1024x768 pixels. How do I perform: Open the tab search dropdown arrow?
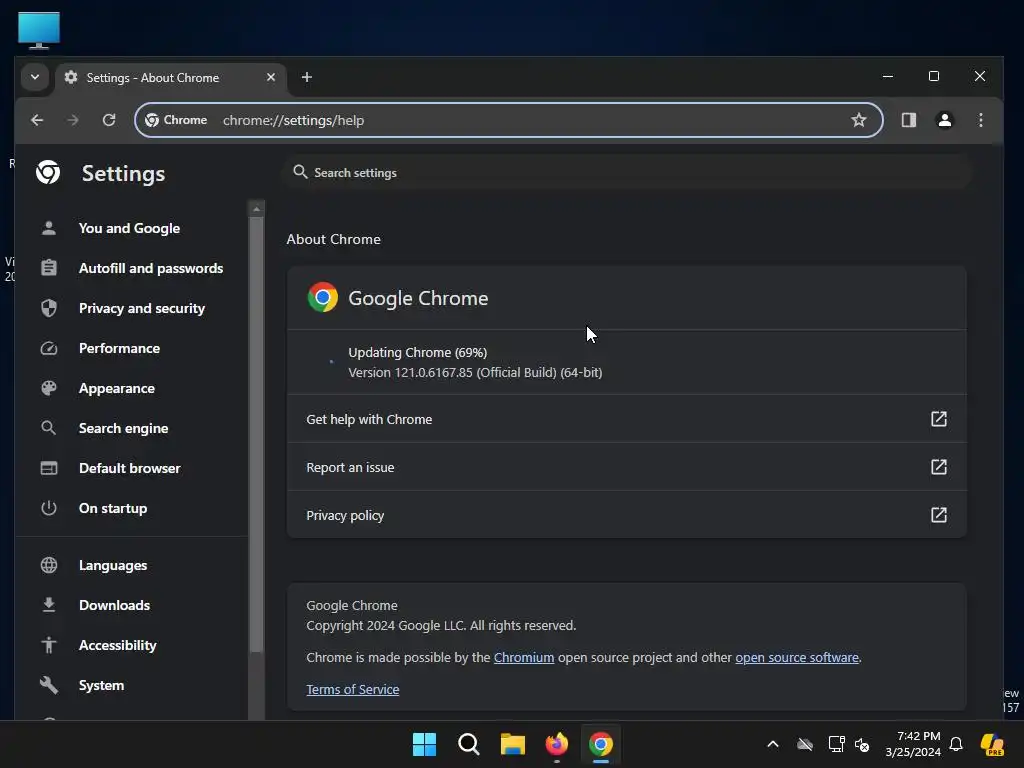point(35,77)
